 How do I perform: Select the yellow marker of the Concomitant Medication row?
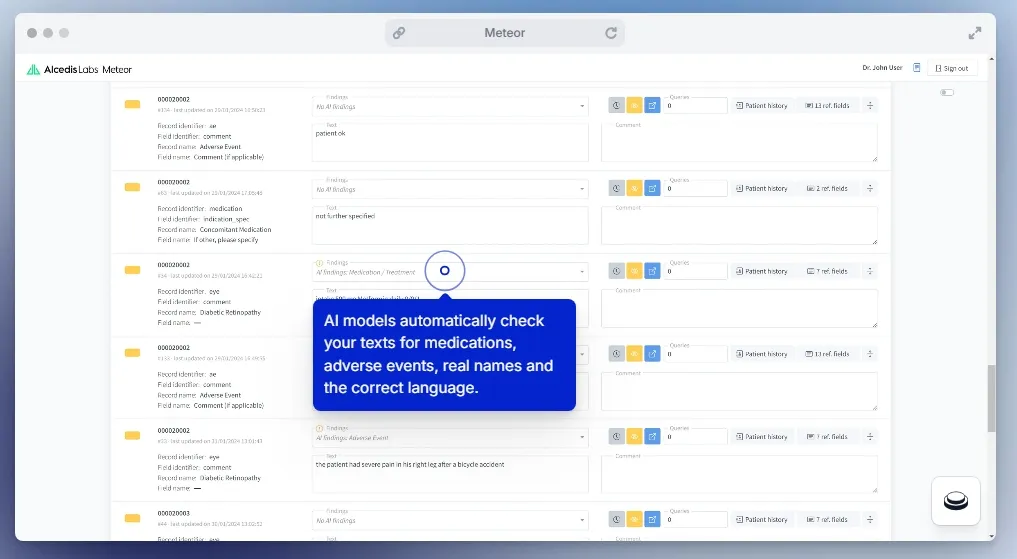[x=132, y=187]
